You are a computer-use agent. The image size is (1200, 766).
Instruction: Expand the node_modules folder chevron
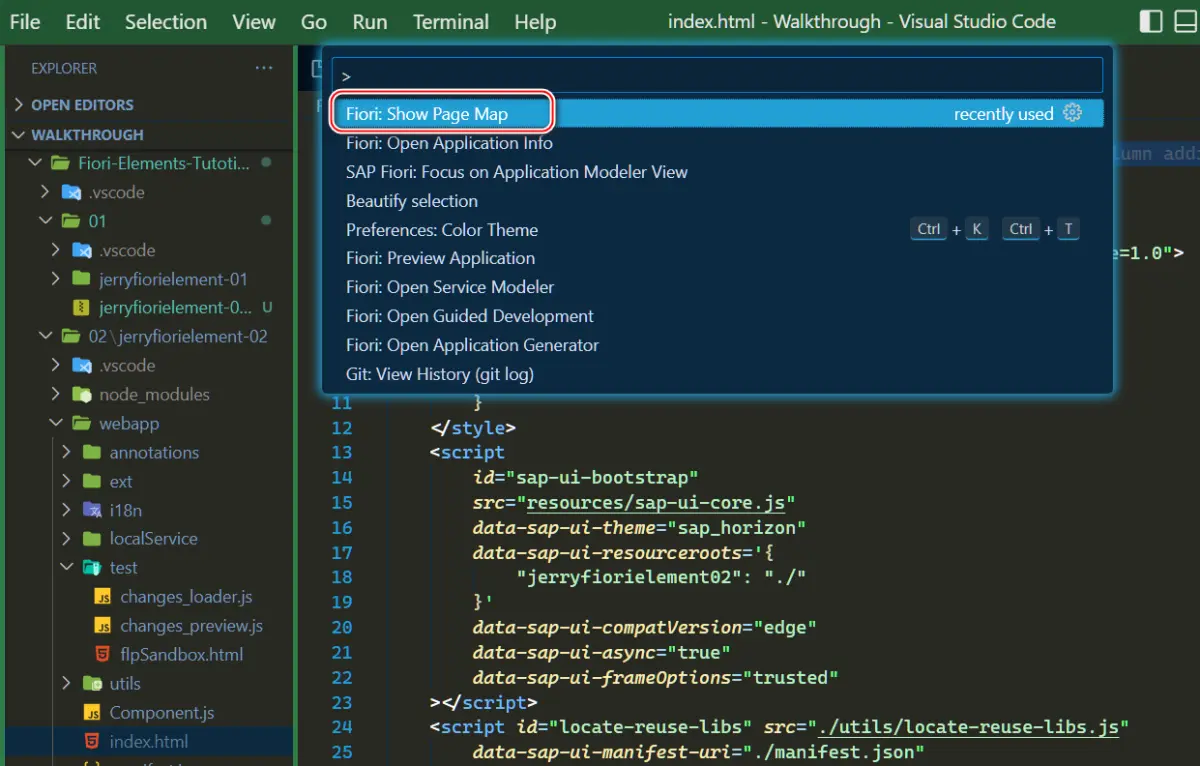point(56,394)
